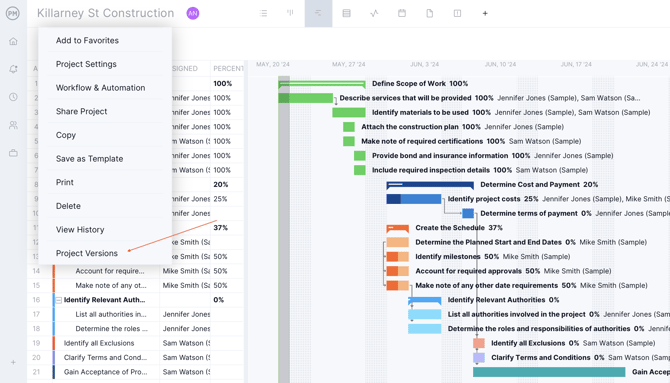The width and height of the screenshot is (670, 383).
Task: Click the Killarney St Construction title
Action: point(106,13)
